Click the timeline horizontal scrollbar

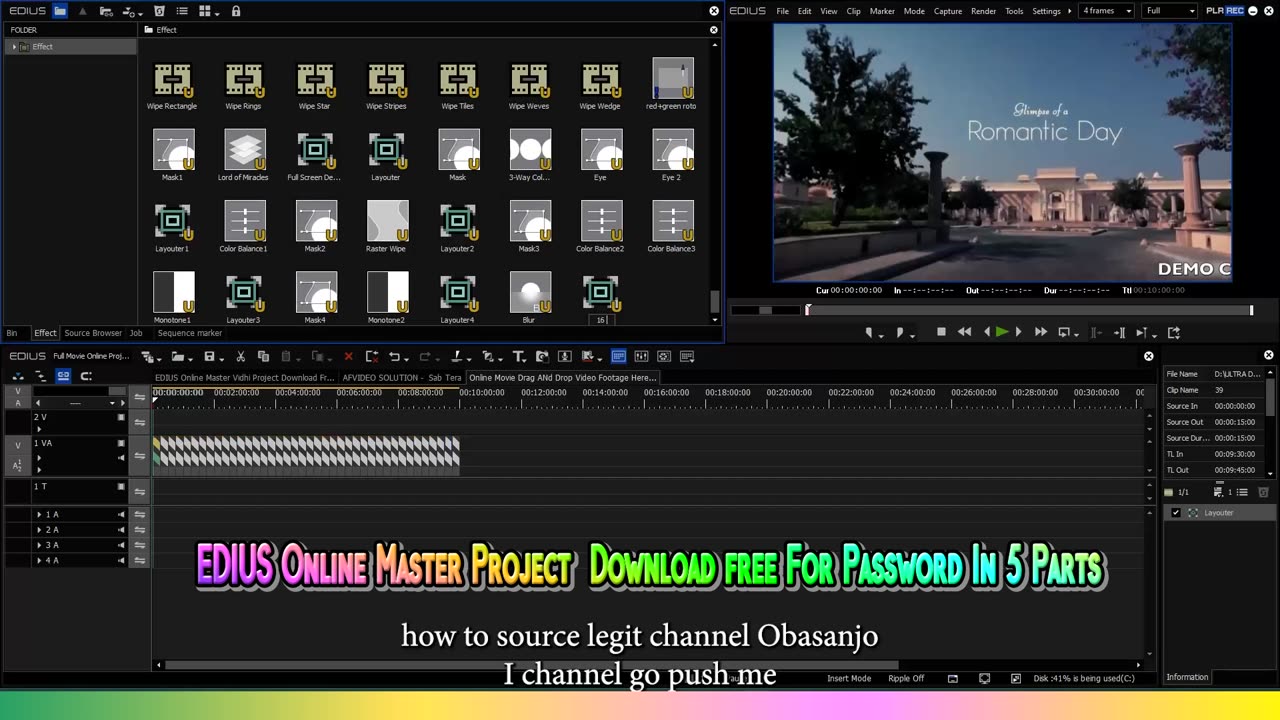pyautogui.click(x=532, y=665)
